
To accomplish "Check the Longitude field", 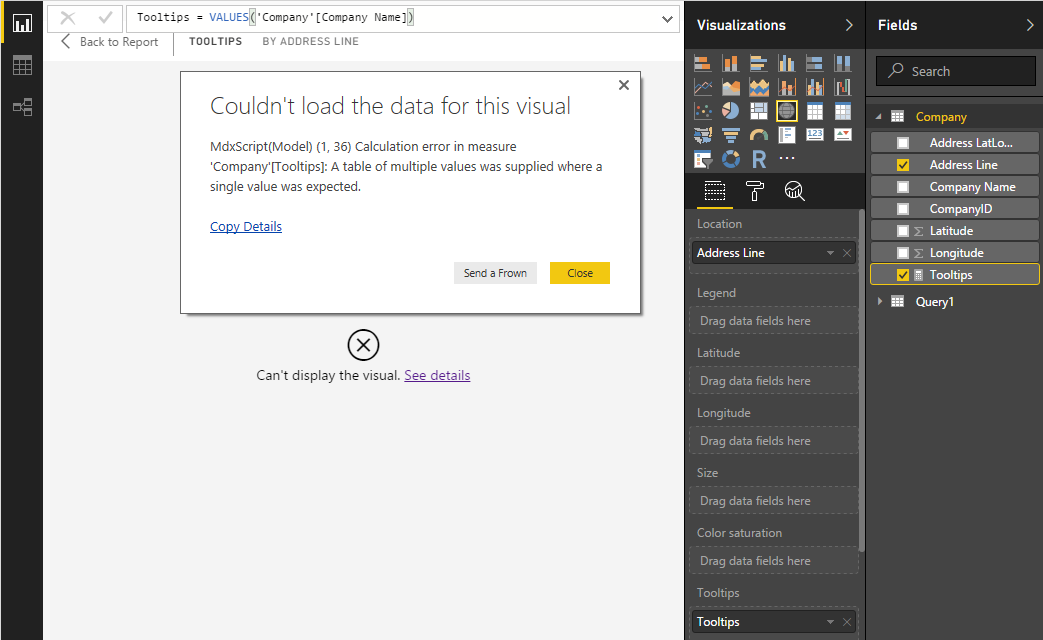I will (x=903, y=253).
